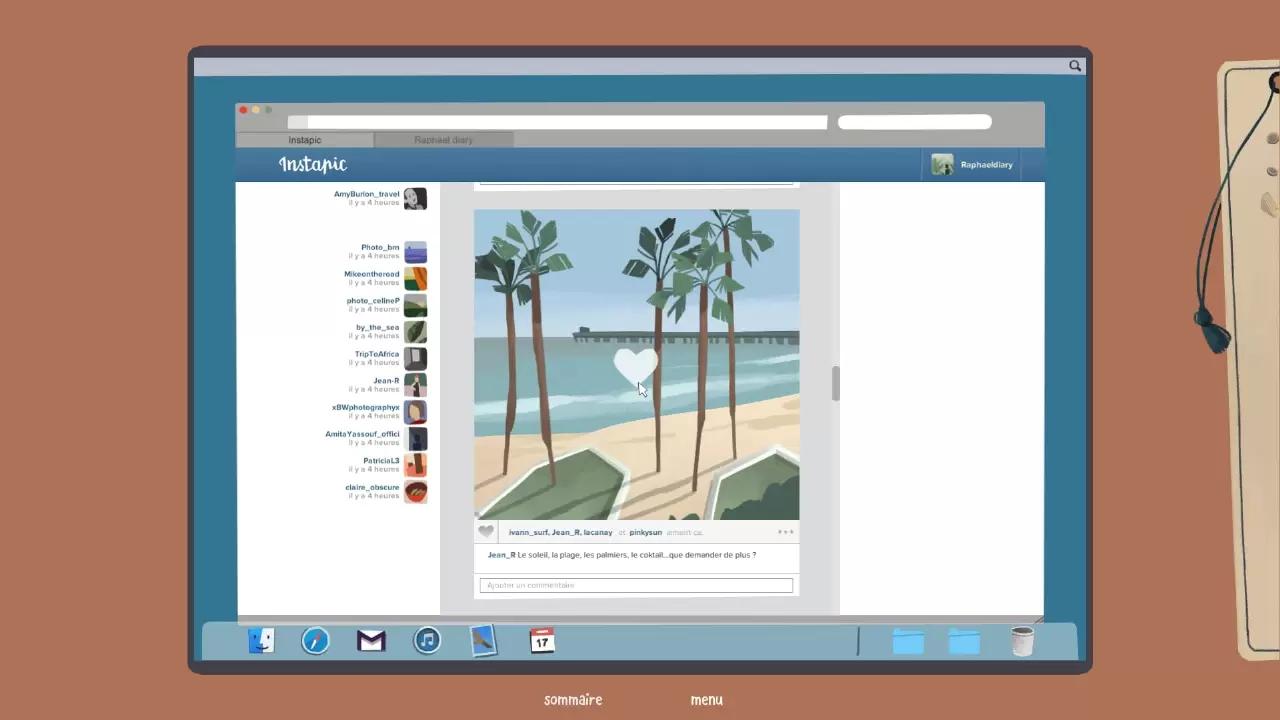This screenshot has height=720, width=1280.
Task: Launch the Safari compass icon in the dock
Action: click(x=316, y=641)
